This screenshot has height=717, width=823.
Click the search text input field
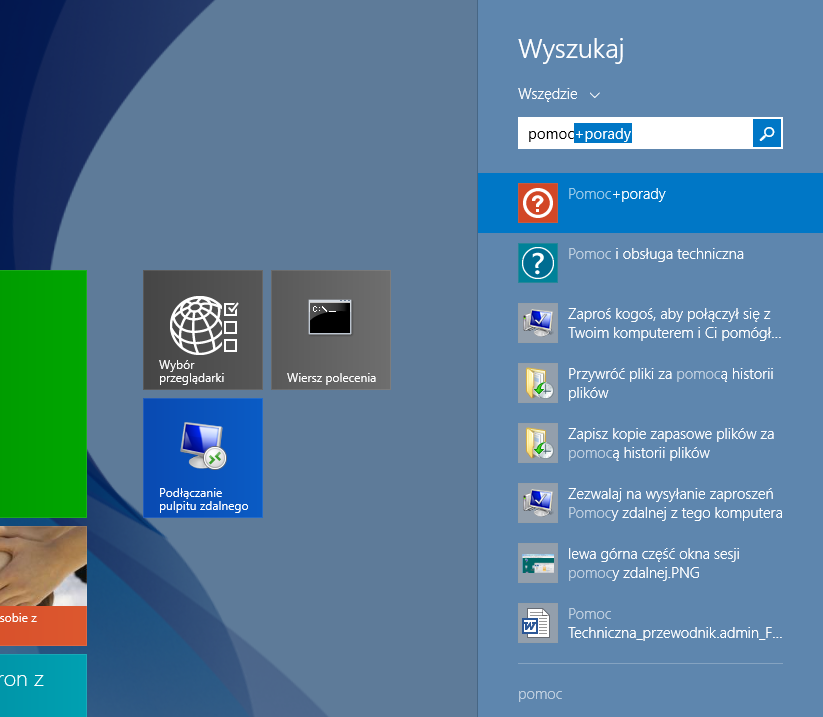(x=634, y=134)
